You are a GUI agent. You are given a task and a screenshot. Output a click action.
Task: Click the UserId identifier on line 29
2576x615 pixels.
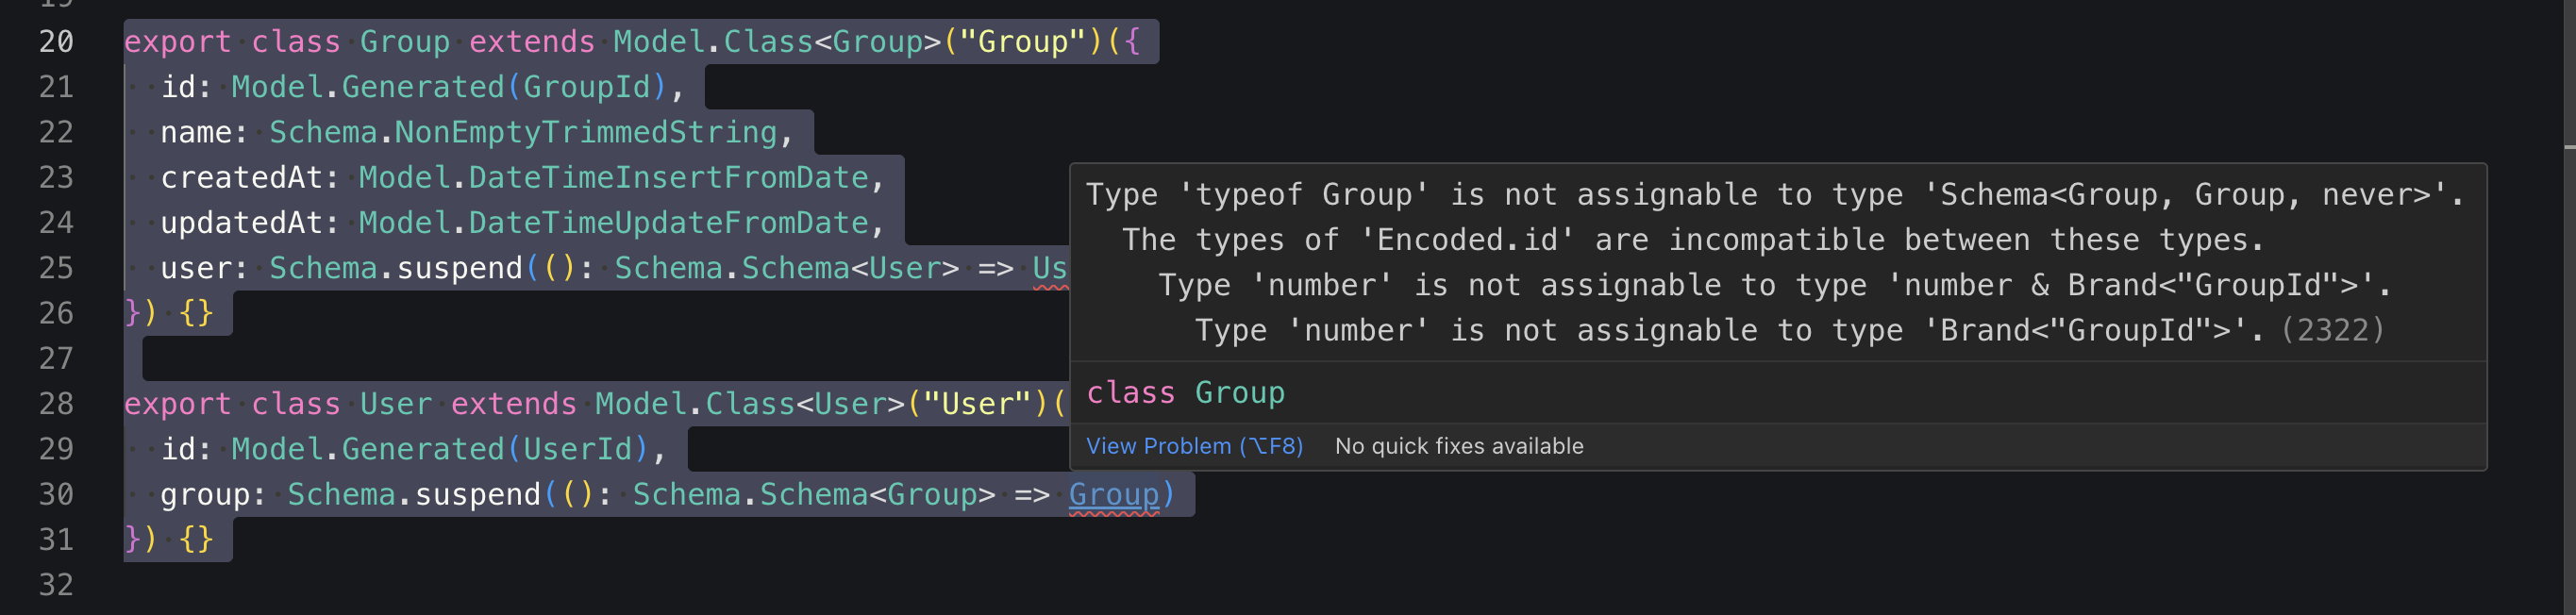577,449
